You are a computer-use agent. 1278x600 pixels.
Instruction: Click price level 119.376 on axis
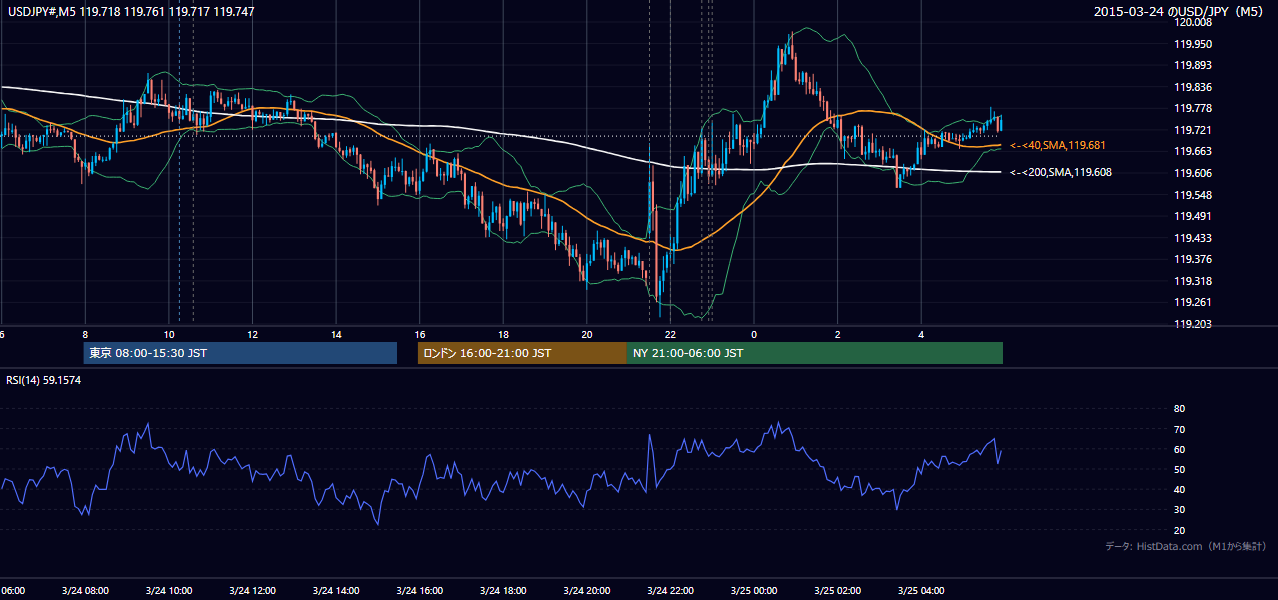tap(1191, 259)
